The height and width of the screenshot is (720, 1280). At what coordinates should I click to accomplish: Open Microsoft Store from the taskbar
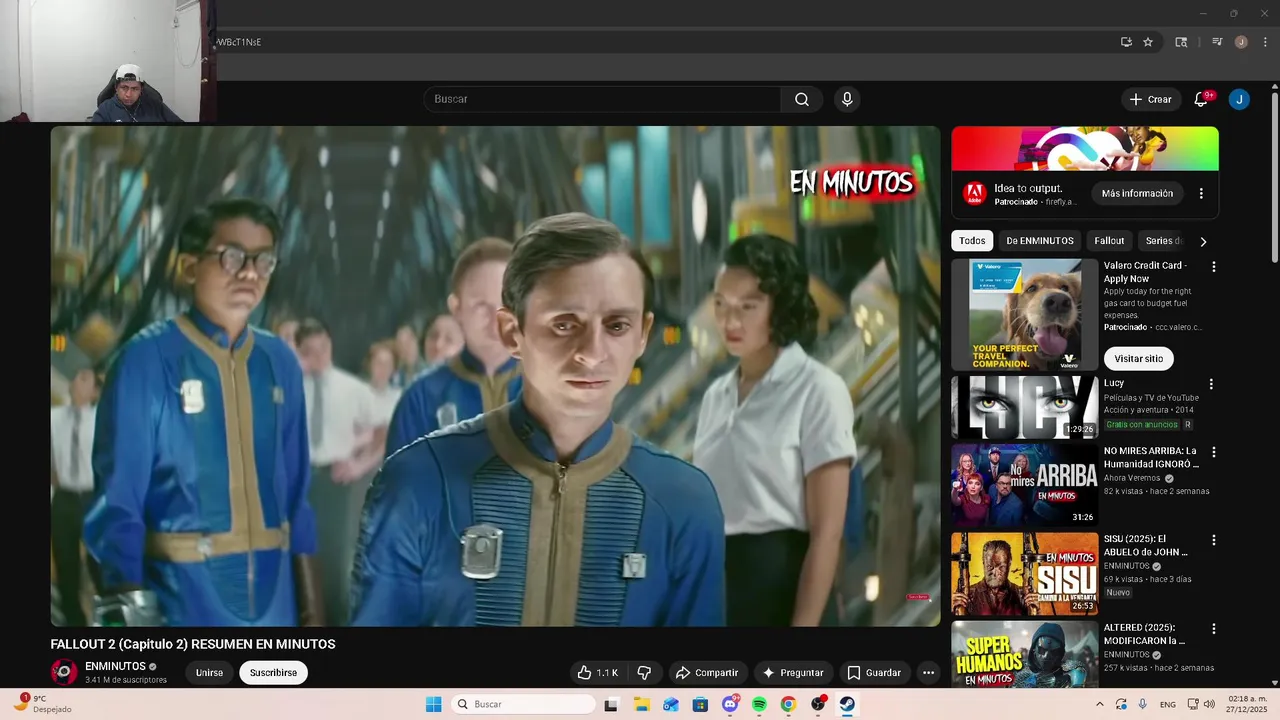pyautogui.click(x=700, y=704)
